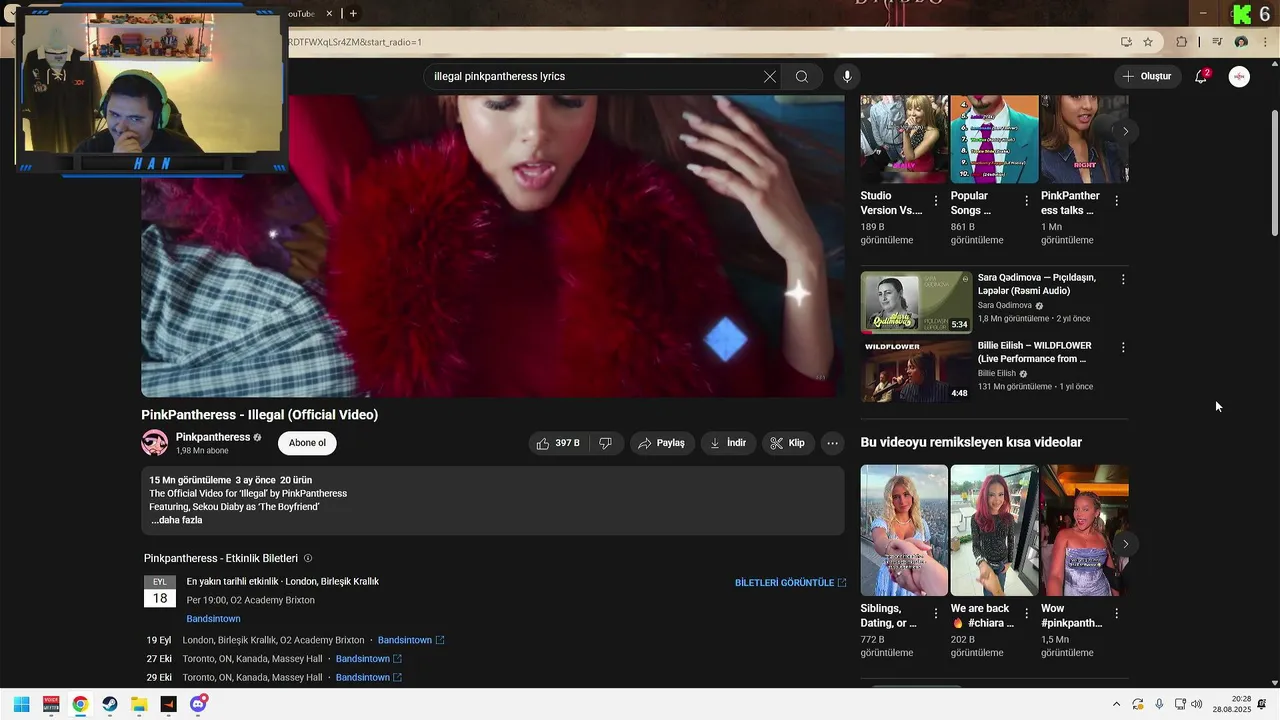Screen dimensions: 1280x720
Task: Click the event tickets info icon
Action: 308,558
